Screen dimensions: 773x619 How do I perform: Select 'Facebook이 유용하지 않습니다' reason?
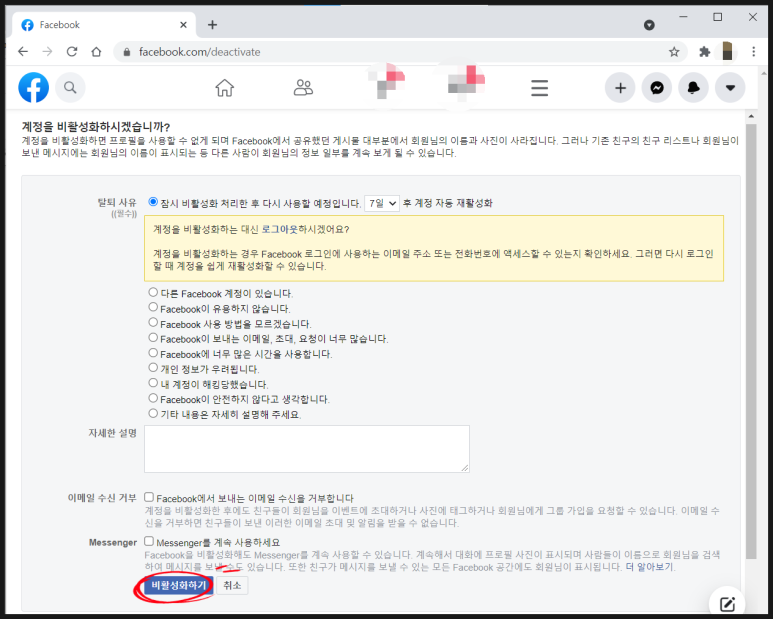(x=153, y=308)
